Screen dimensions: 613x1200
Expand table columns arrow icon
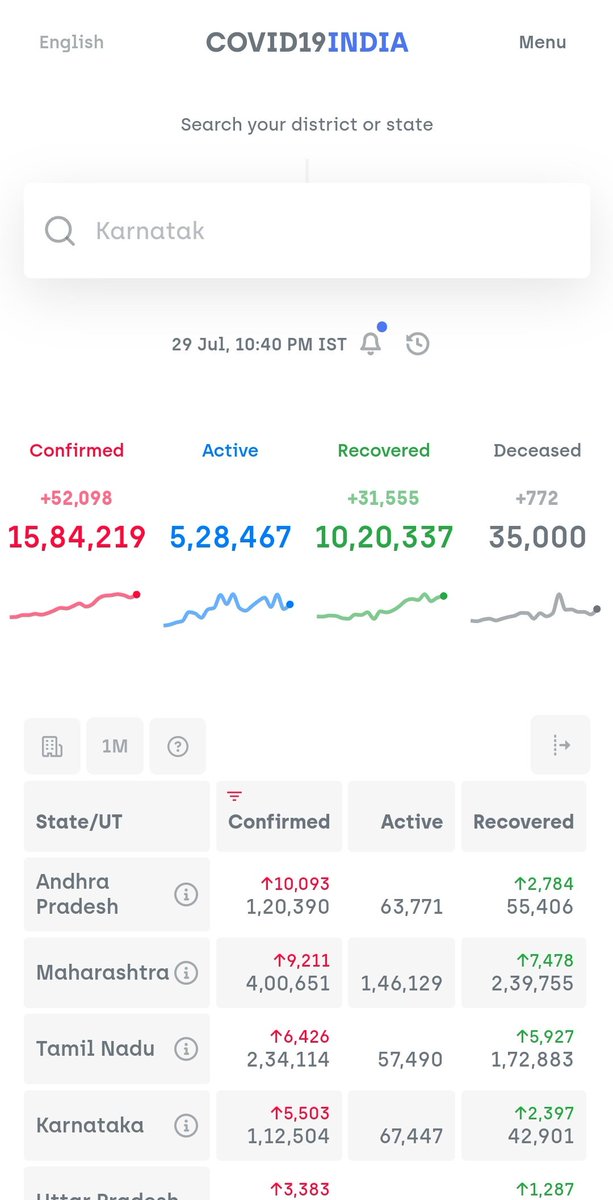561,745
